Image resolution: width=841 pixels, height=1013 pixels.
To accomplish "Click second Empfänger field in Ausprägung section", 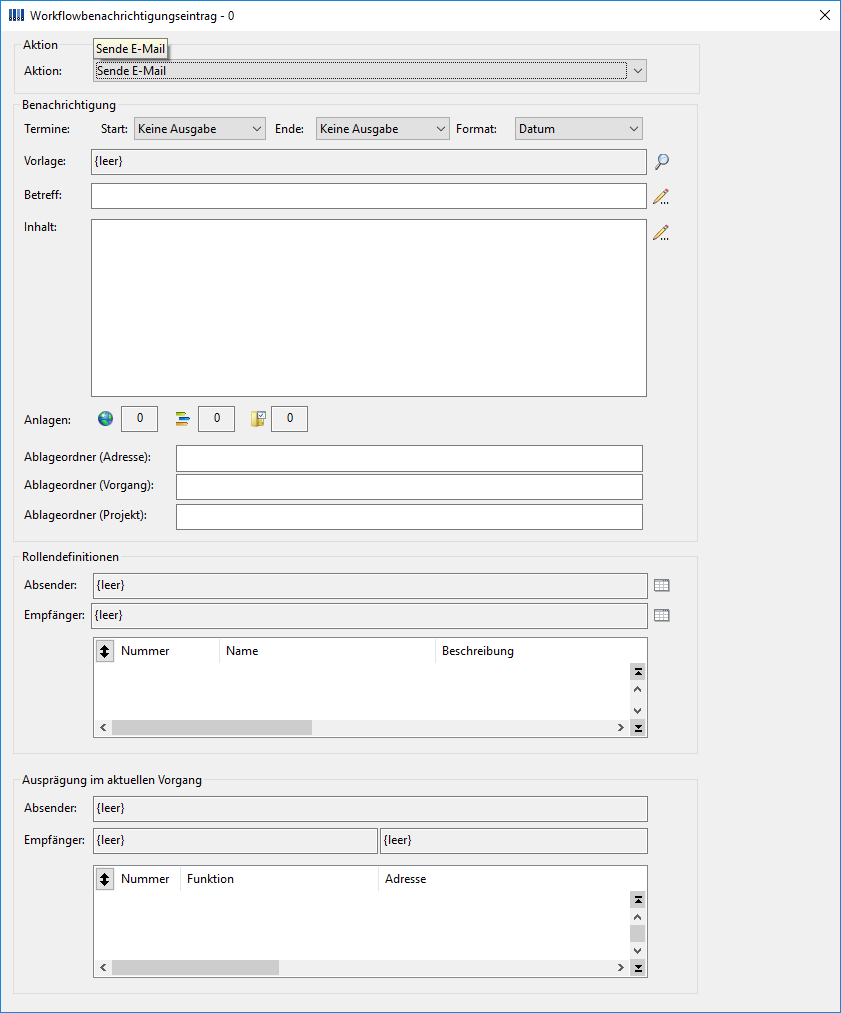I will (x=514, y=841).
